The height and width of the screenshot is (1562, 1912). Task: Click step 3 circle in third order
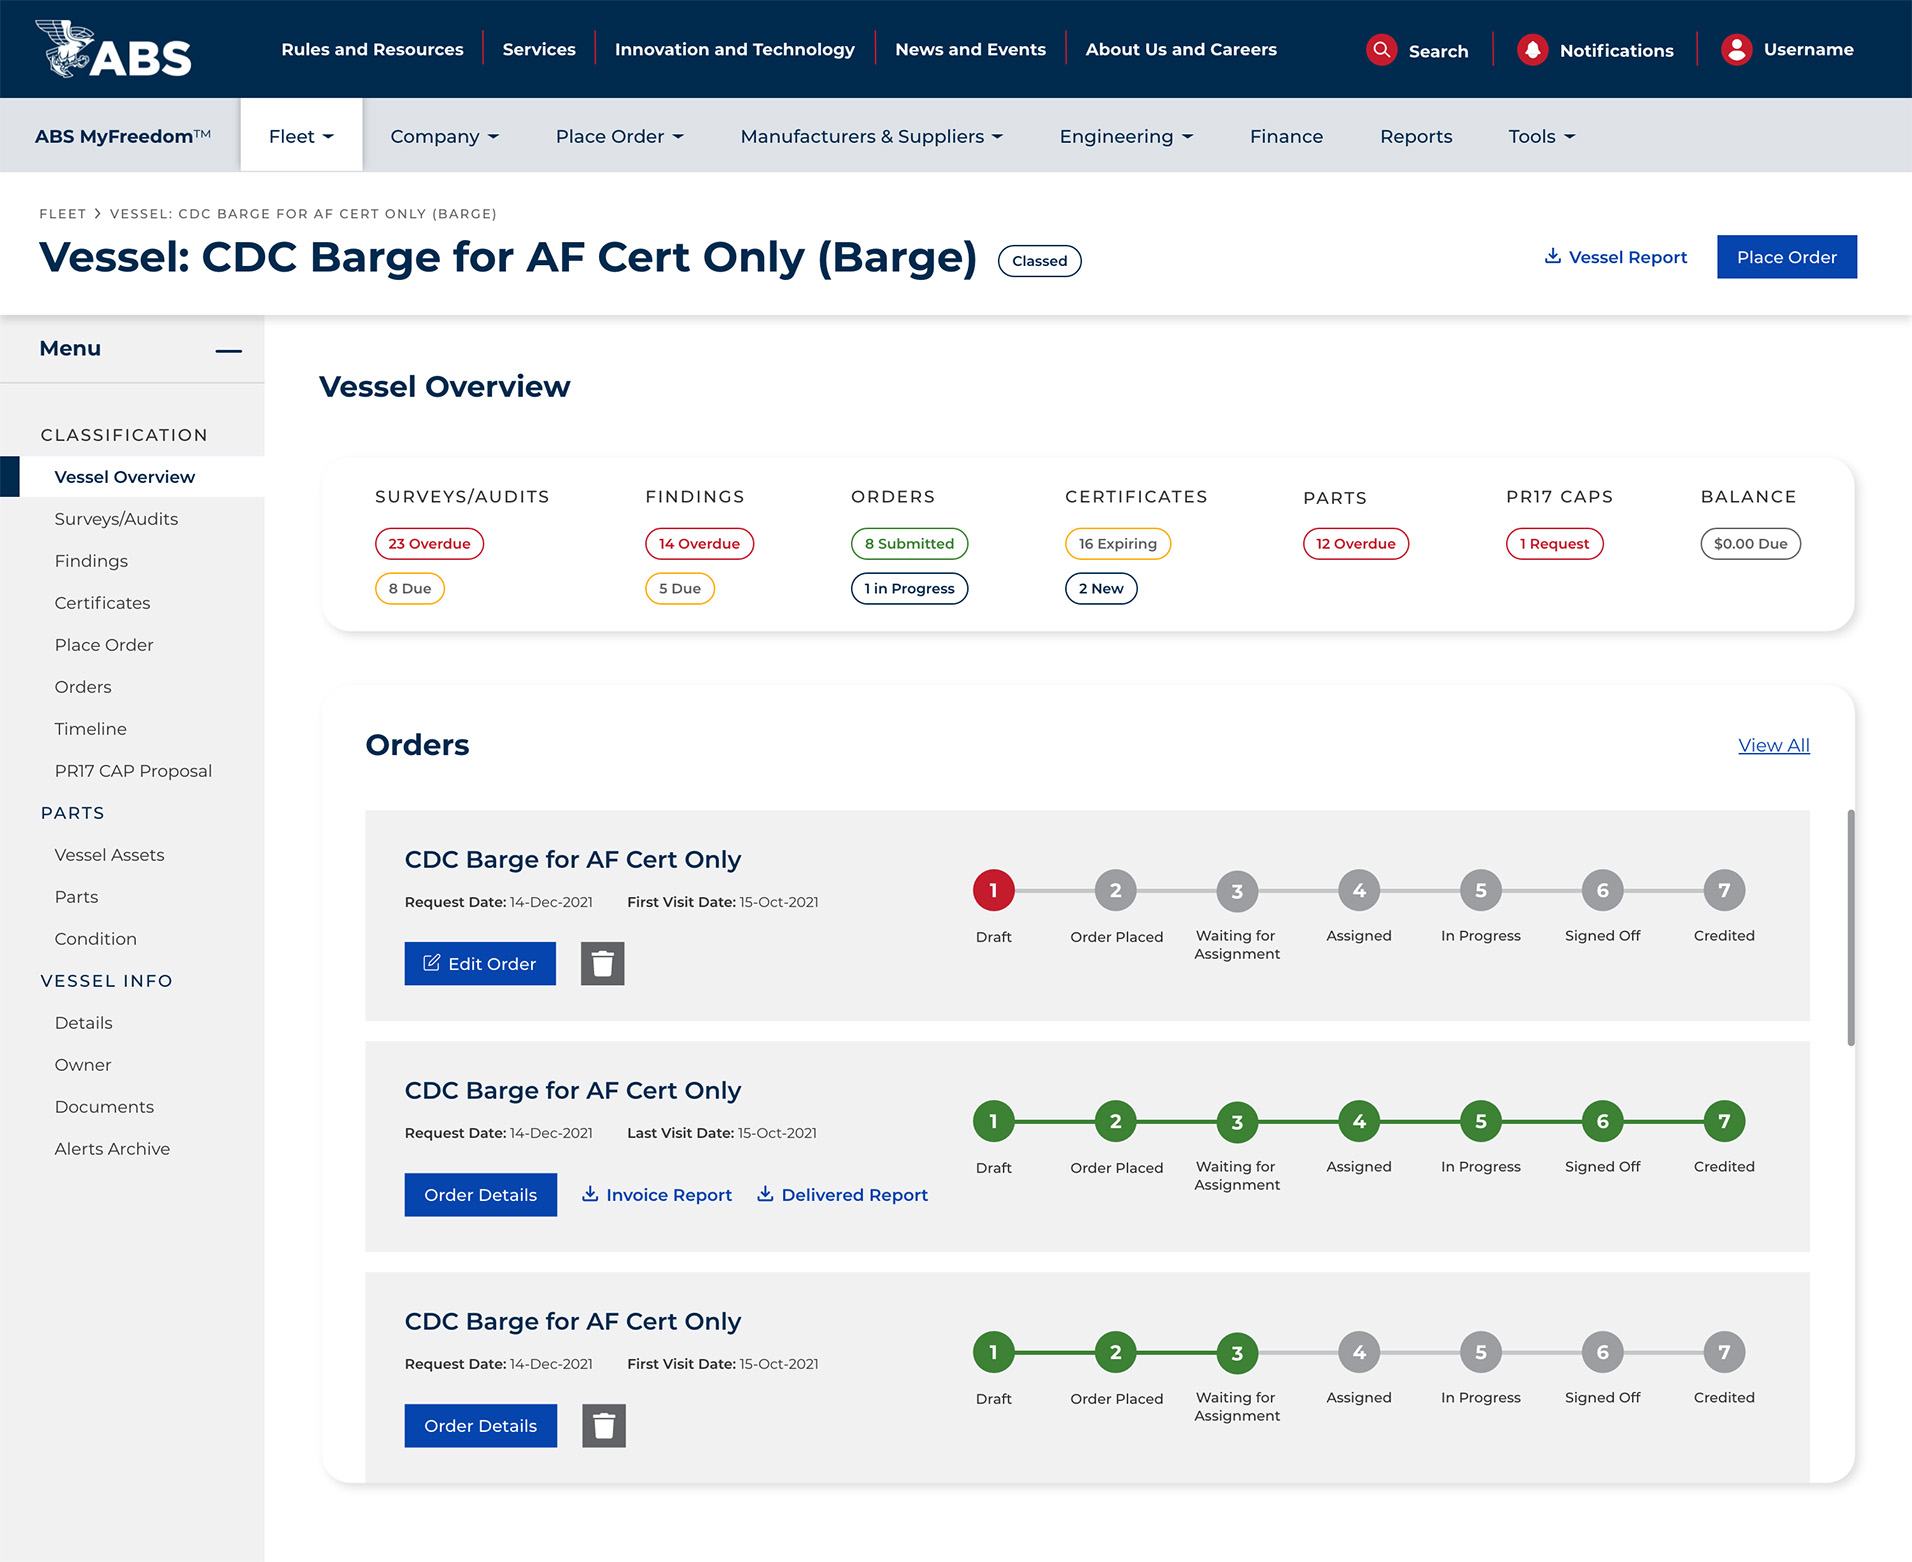tap(1237, 1352)
